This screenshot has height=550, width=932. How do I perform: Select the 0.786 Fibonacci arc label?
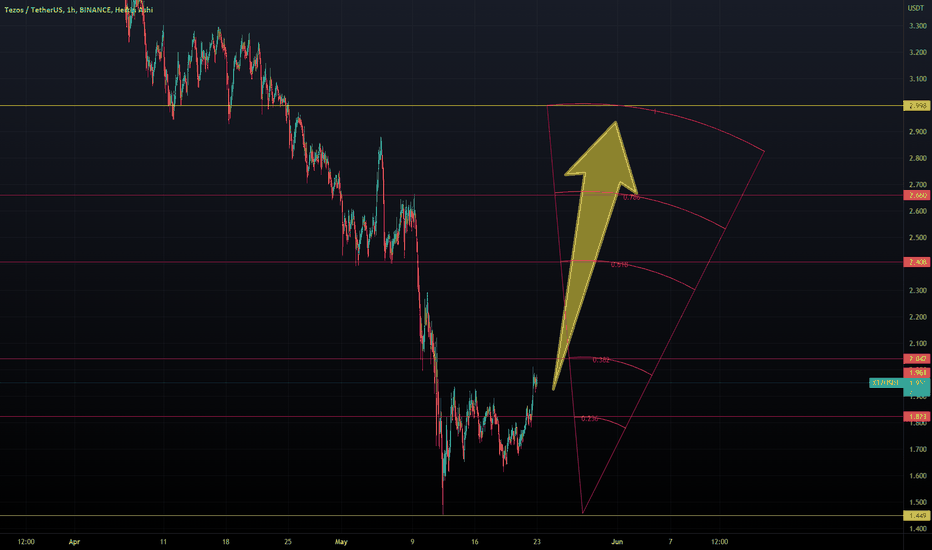pyautogui.click(x=632, y=197)
